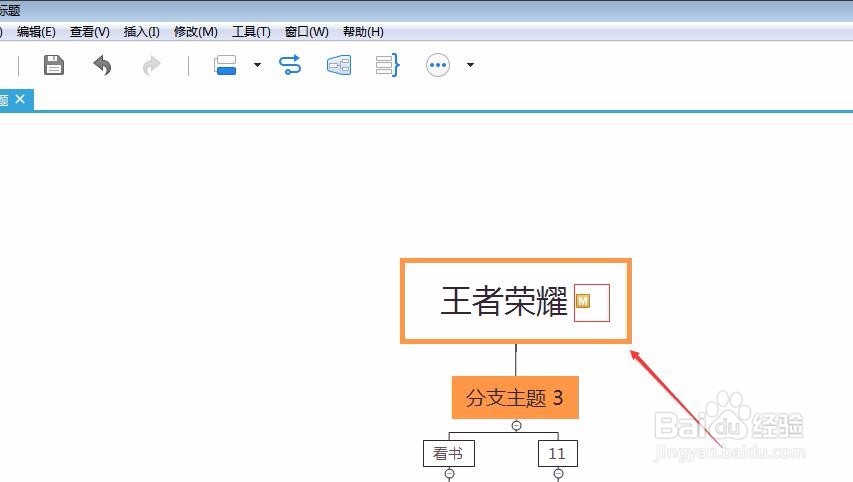Insert a topic with the blue topic icon

tap(225, 65)
